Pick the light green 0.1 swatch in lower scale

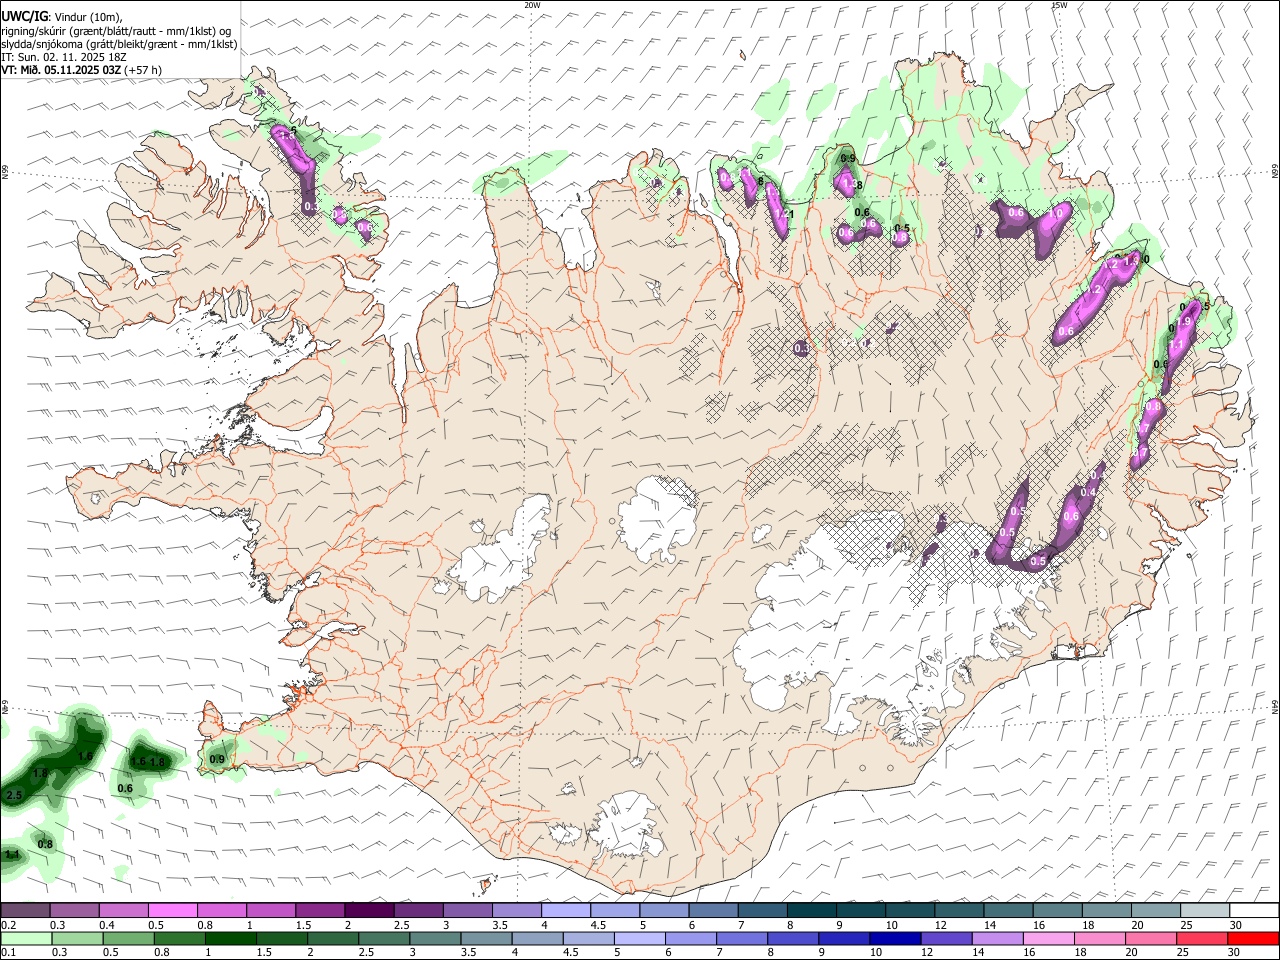(x=25, y=939)
